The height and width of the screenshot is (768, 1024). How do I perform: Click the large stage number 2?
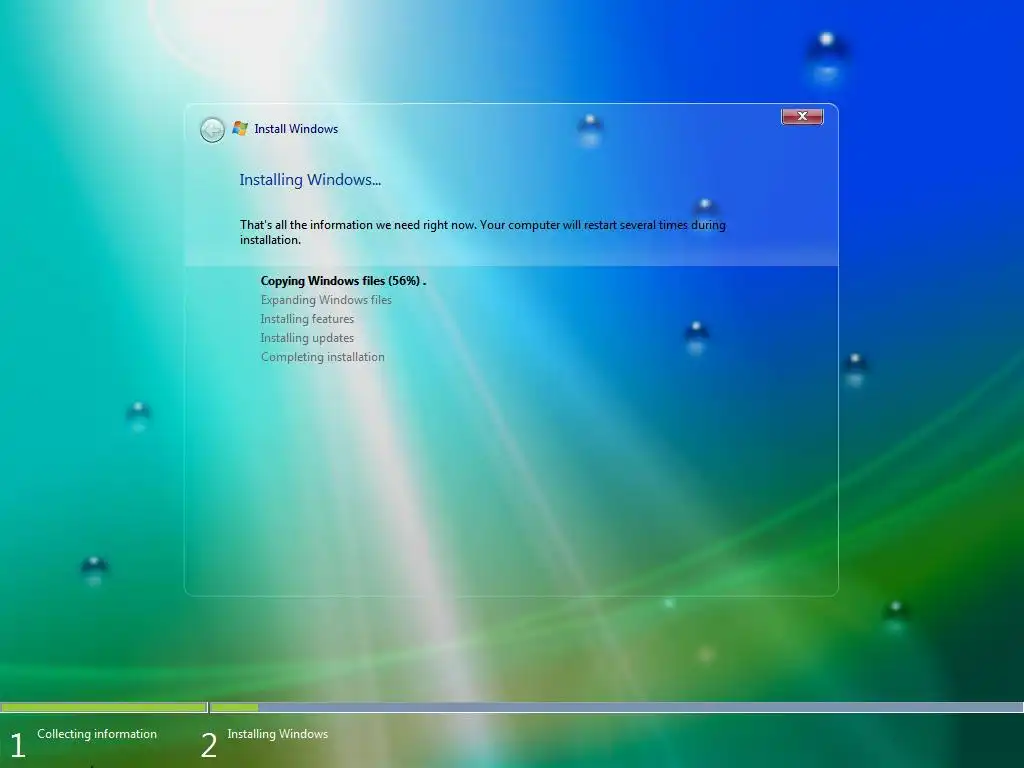[208, 745]
